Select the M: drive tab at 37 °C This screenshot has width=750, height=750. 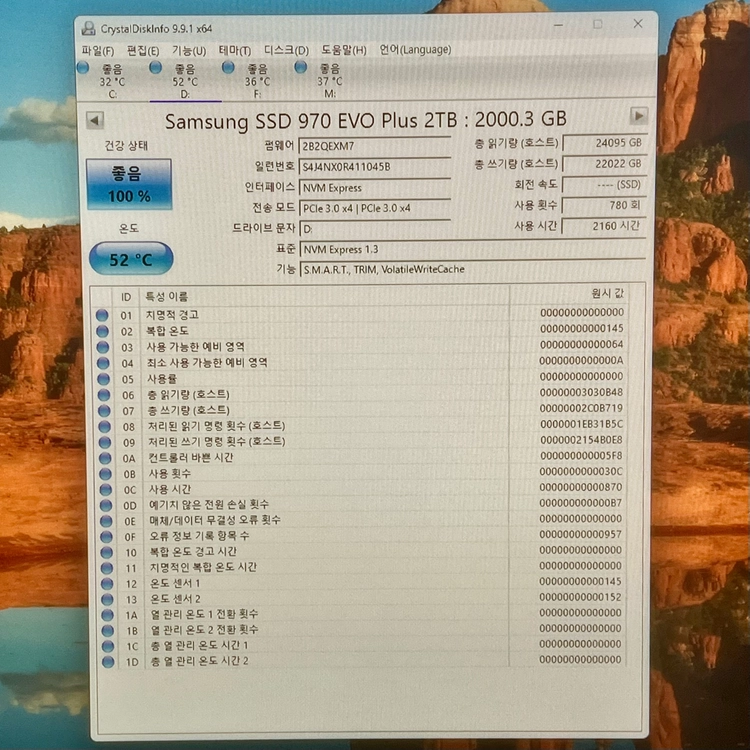330,81
